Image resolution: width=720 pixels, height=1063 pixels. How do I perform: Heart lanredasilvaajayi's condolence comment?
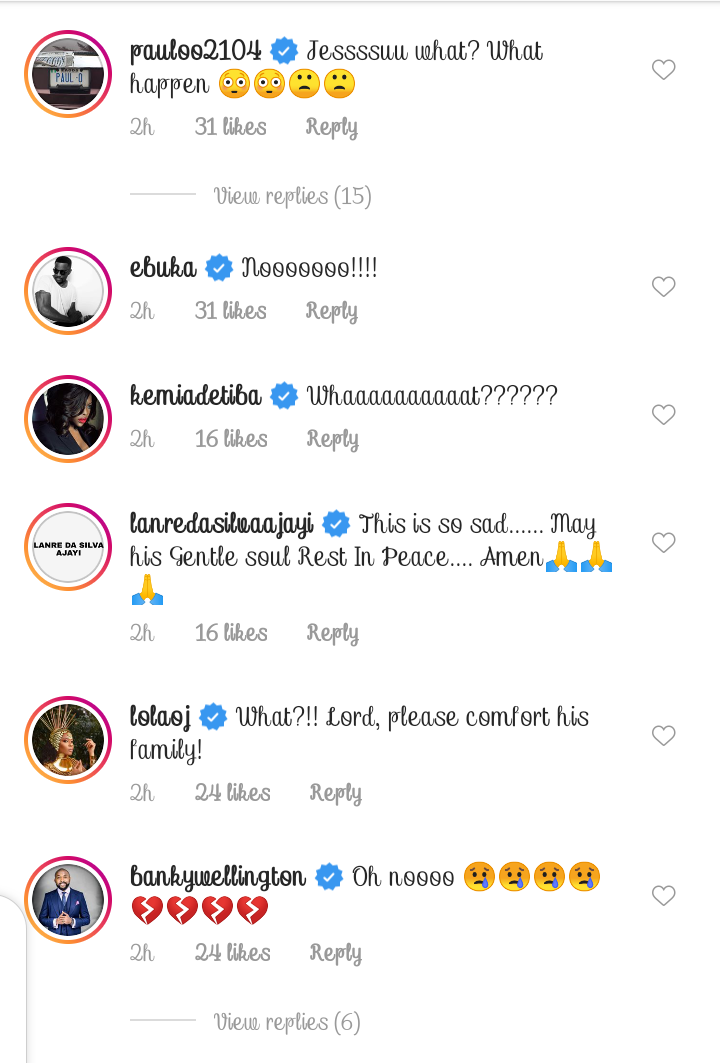point(664,543)
